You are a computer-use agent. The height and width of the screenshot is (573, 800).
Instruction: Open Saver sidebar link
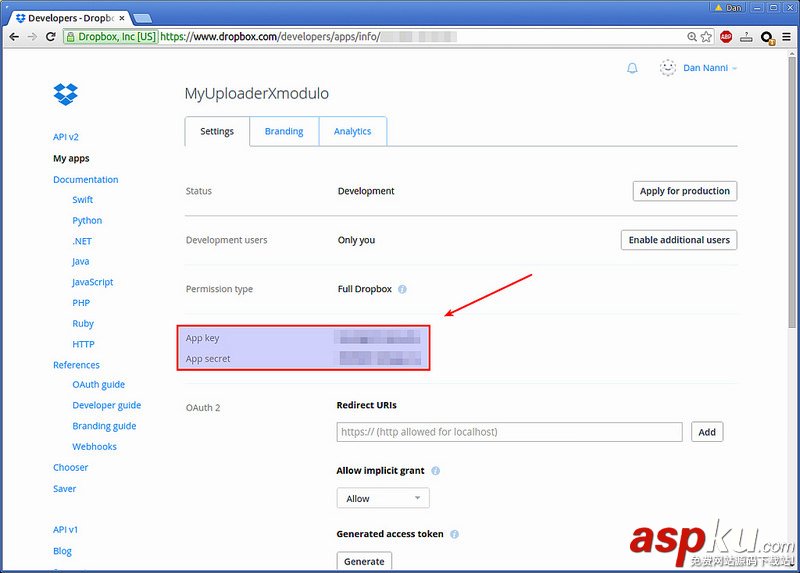(64, 489)
